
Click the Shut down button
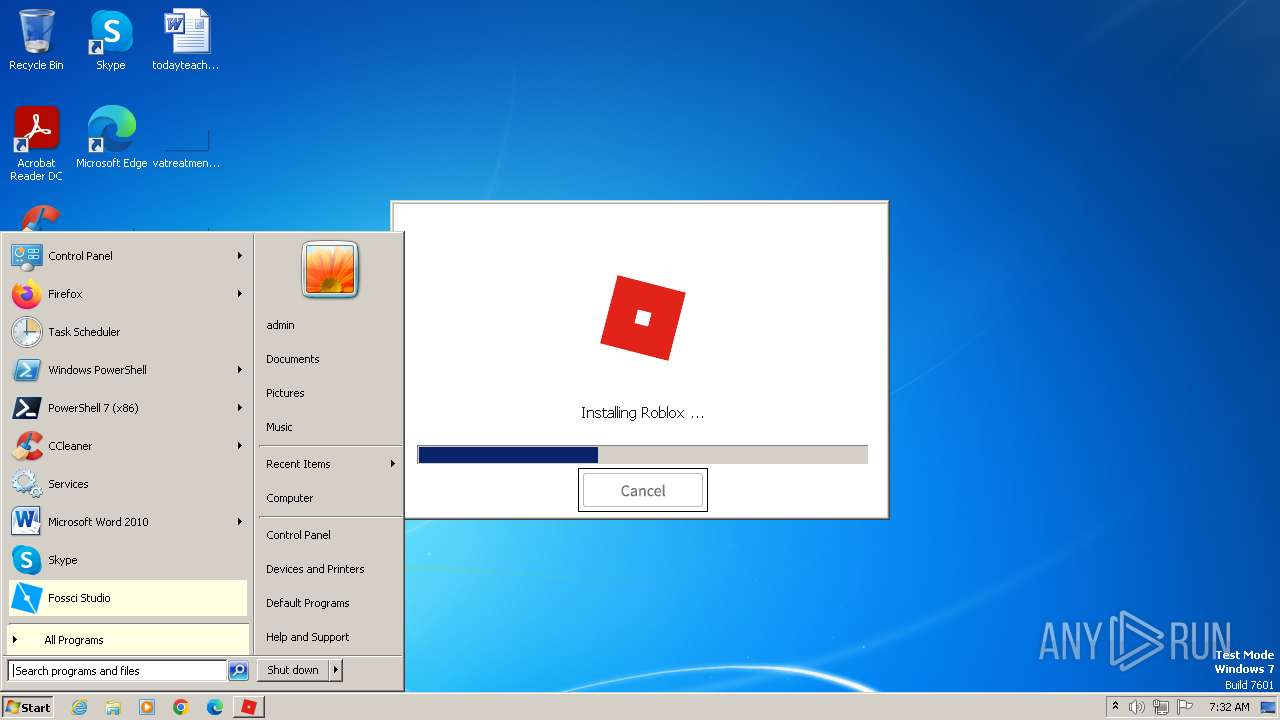pos(293,670)
